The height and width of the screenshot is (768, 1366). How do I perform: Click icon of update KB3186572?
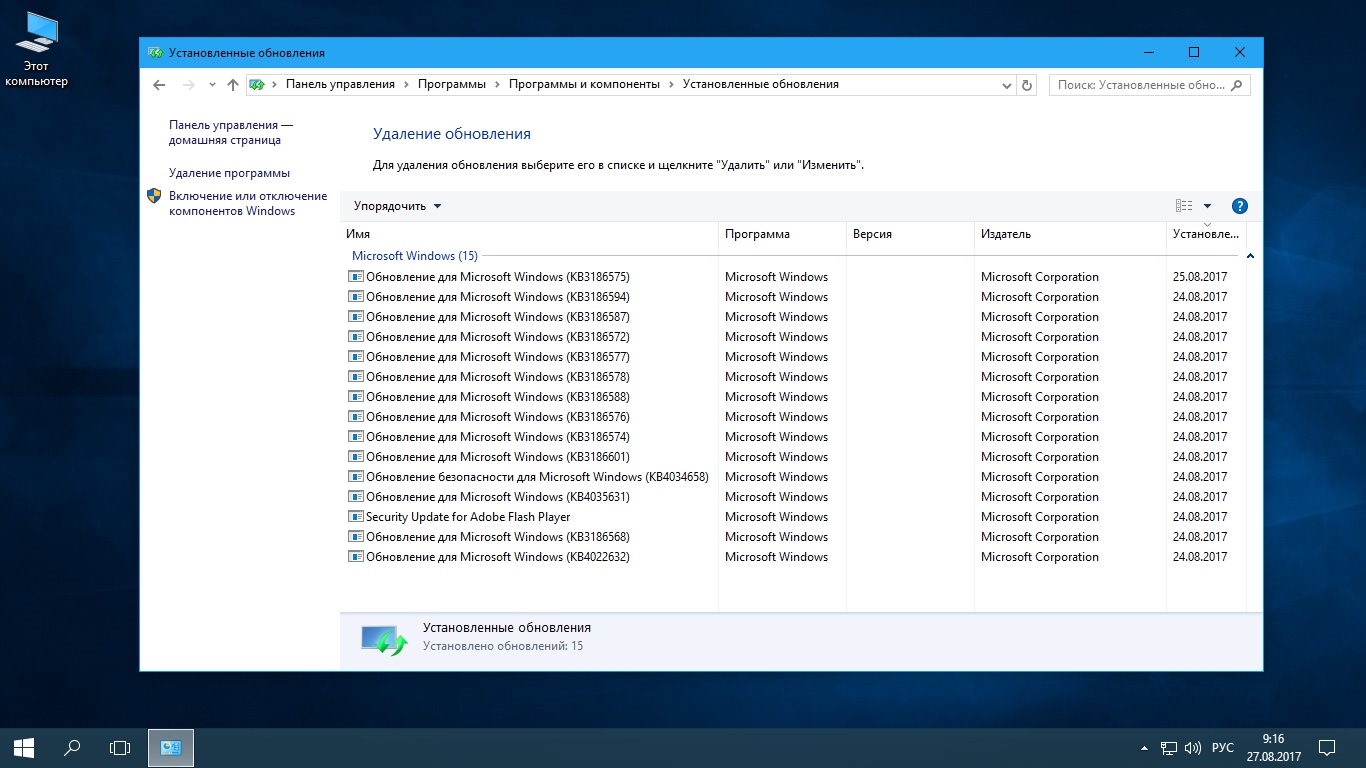355,337
